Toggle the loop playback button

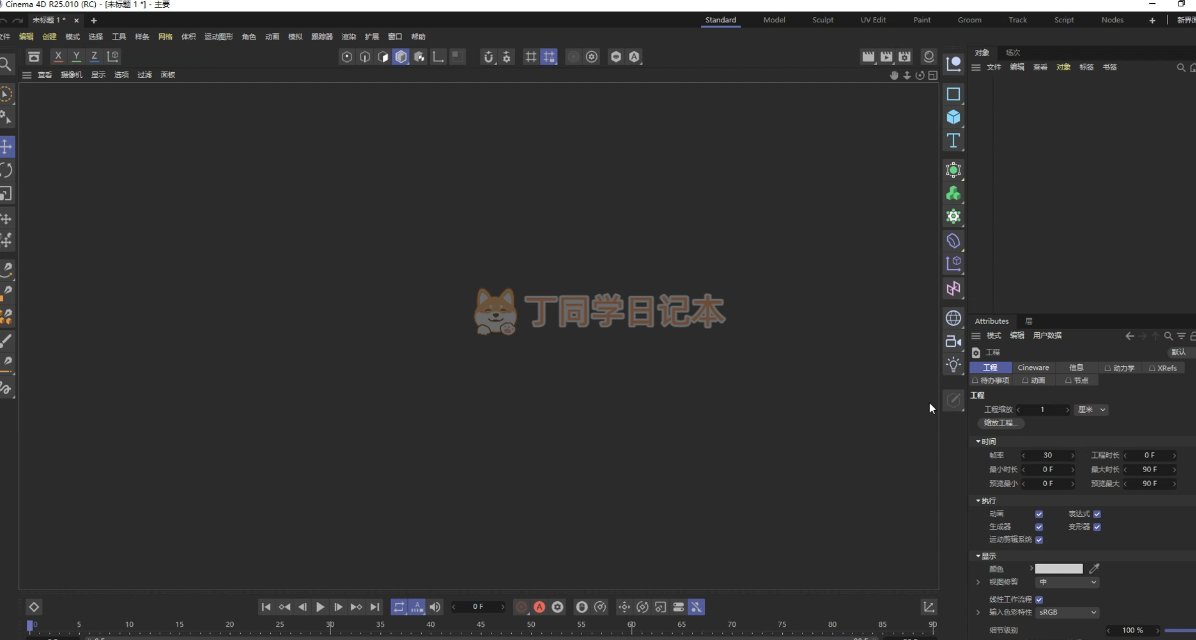point(399,607)
